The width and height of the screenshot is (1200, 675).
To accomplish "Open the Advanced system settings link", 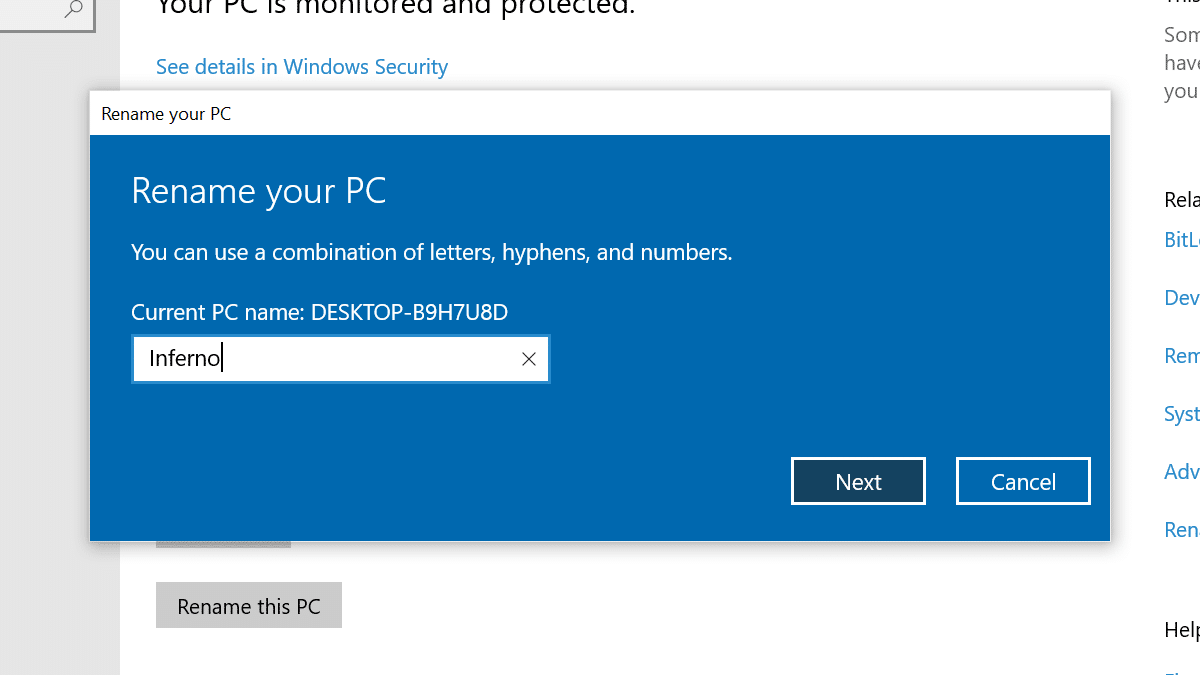I will point(1181,472).
